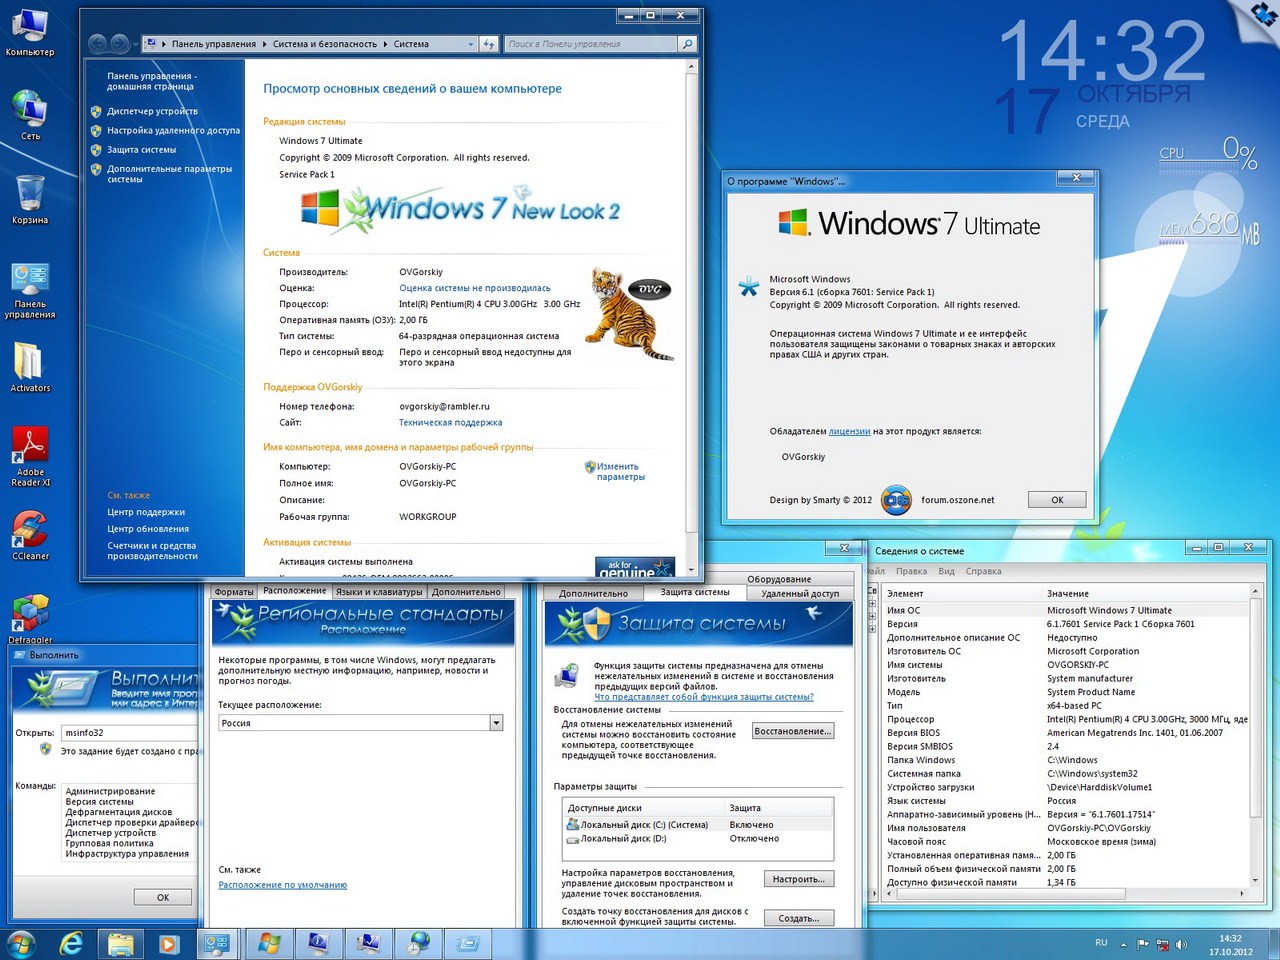Select Локальный диск (C:) row
This screenshot has height=960, width=1280.
(698, 825)
